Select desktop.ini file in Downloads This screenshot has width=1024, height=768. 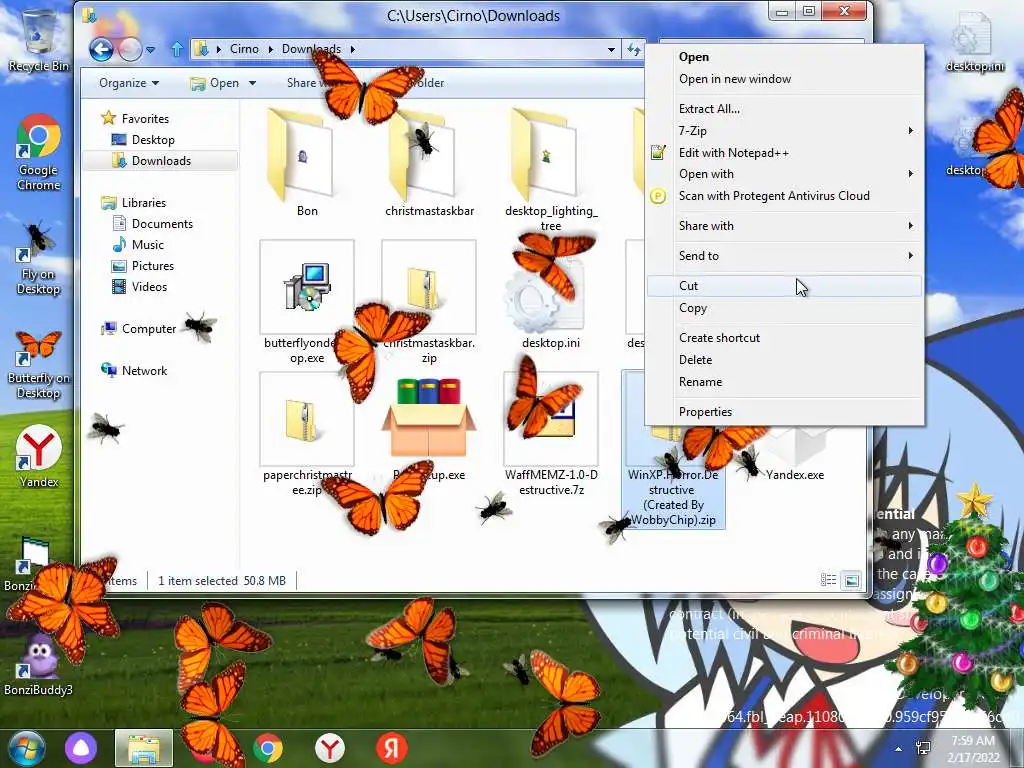(551, 295)
